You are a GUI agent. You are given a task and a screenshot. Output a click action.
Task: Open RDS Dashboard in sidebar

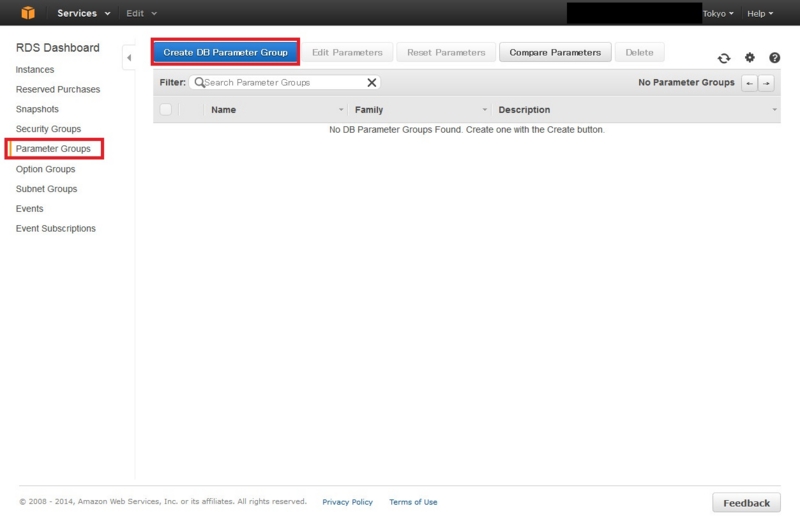click(58, 48)
